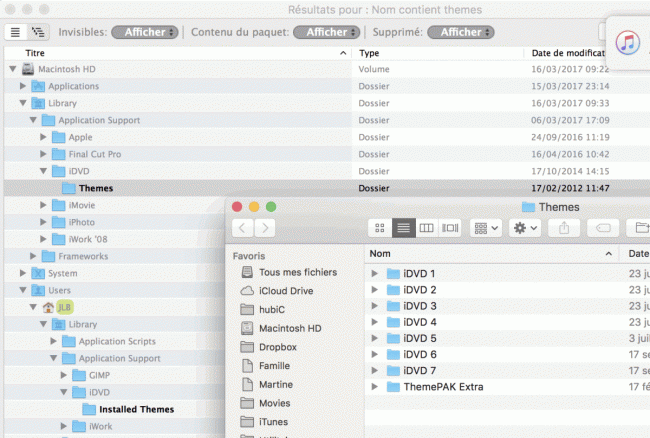This screenshot has height=438, width=650.
Task: Collapse the top-level Library folder
Action: (x=23, y=103)
